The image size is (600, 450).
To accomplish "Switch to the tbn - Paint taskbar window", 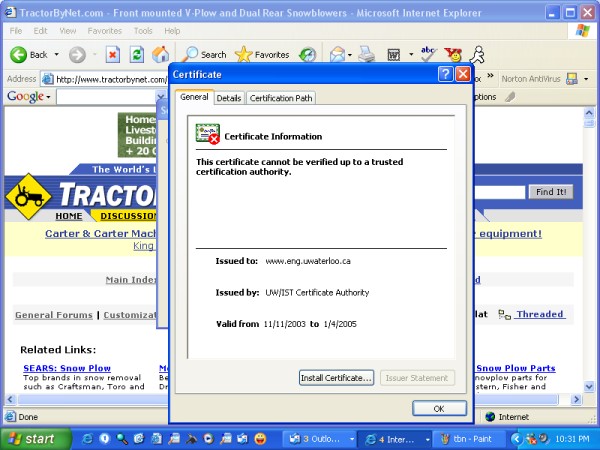I will coord(472,439).
